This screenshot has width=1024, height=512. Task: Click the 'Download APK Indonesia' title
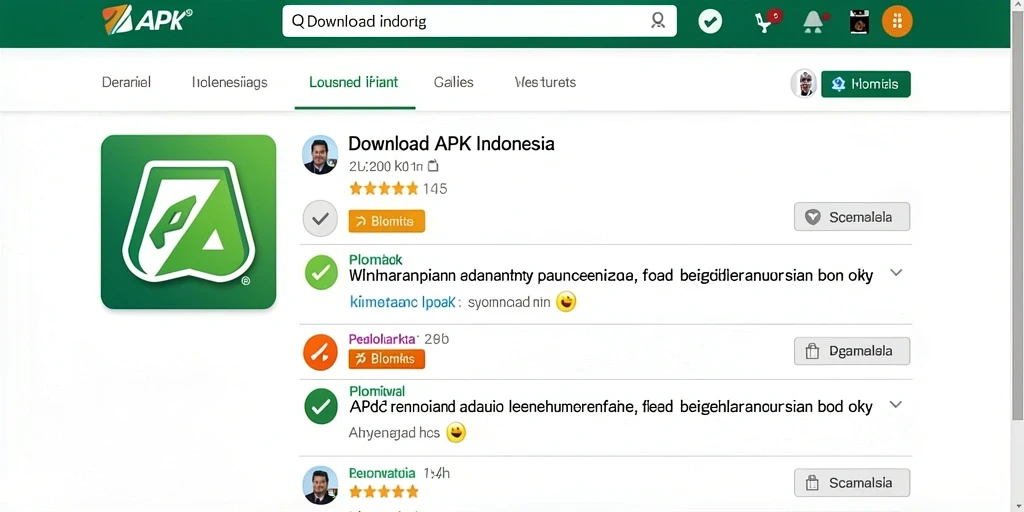(451, 143)
